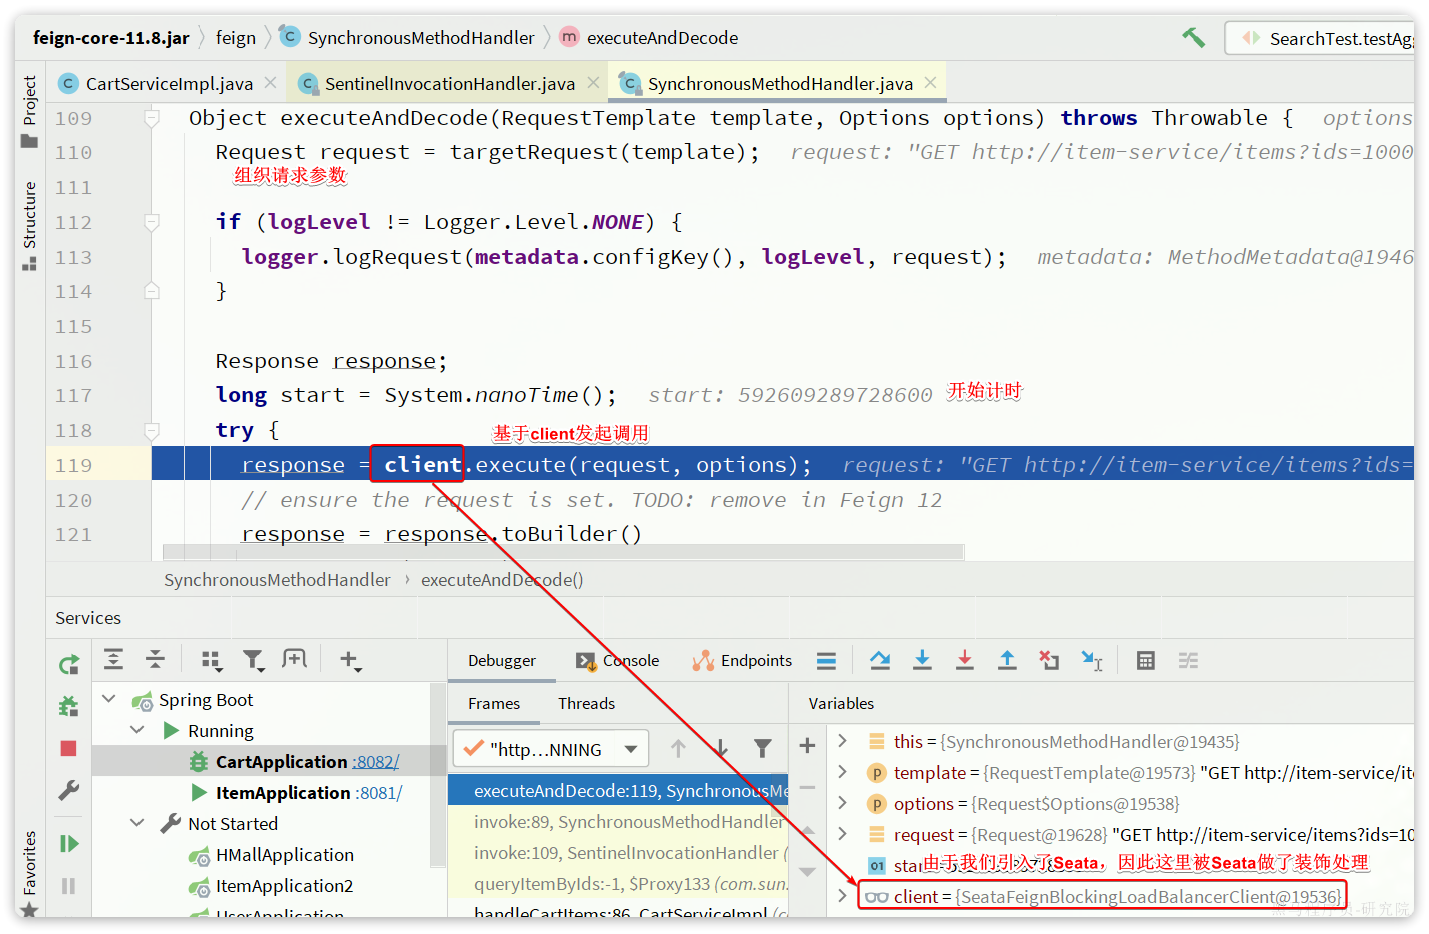The image size is (1429, 934).
Task: Click the Step Out debugger icon
Action: (x=1008, y=660)
